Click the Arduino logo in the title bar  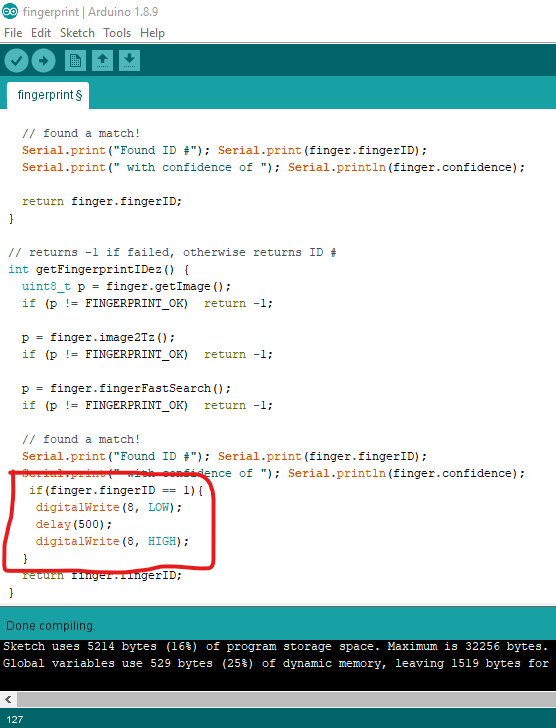click(x=10, y=11)
